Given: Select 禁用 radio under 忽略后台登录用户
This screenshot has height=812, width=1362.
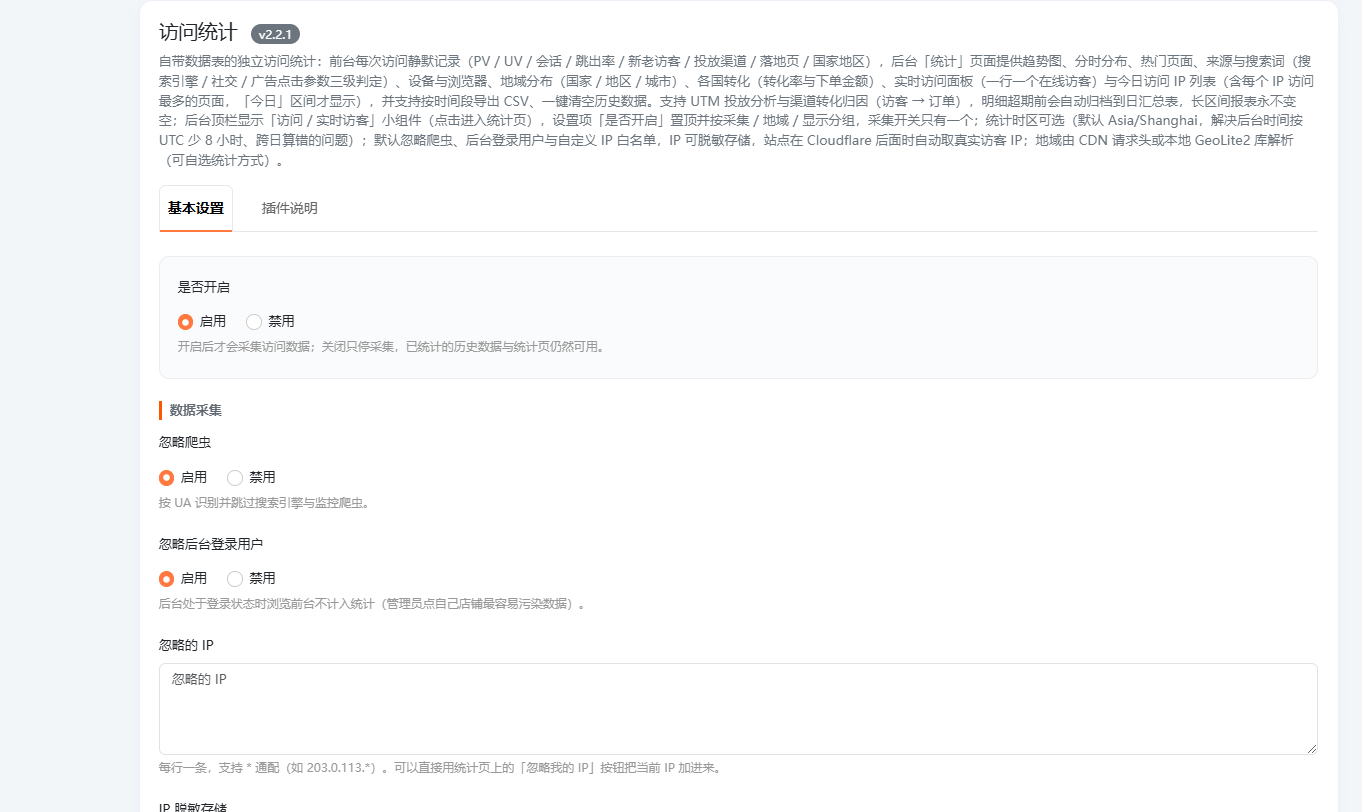Looking at the screenshot, I should pyautogui.click(x=235, y=579).
